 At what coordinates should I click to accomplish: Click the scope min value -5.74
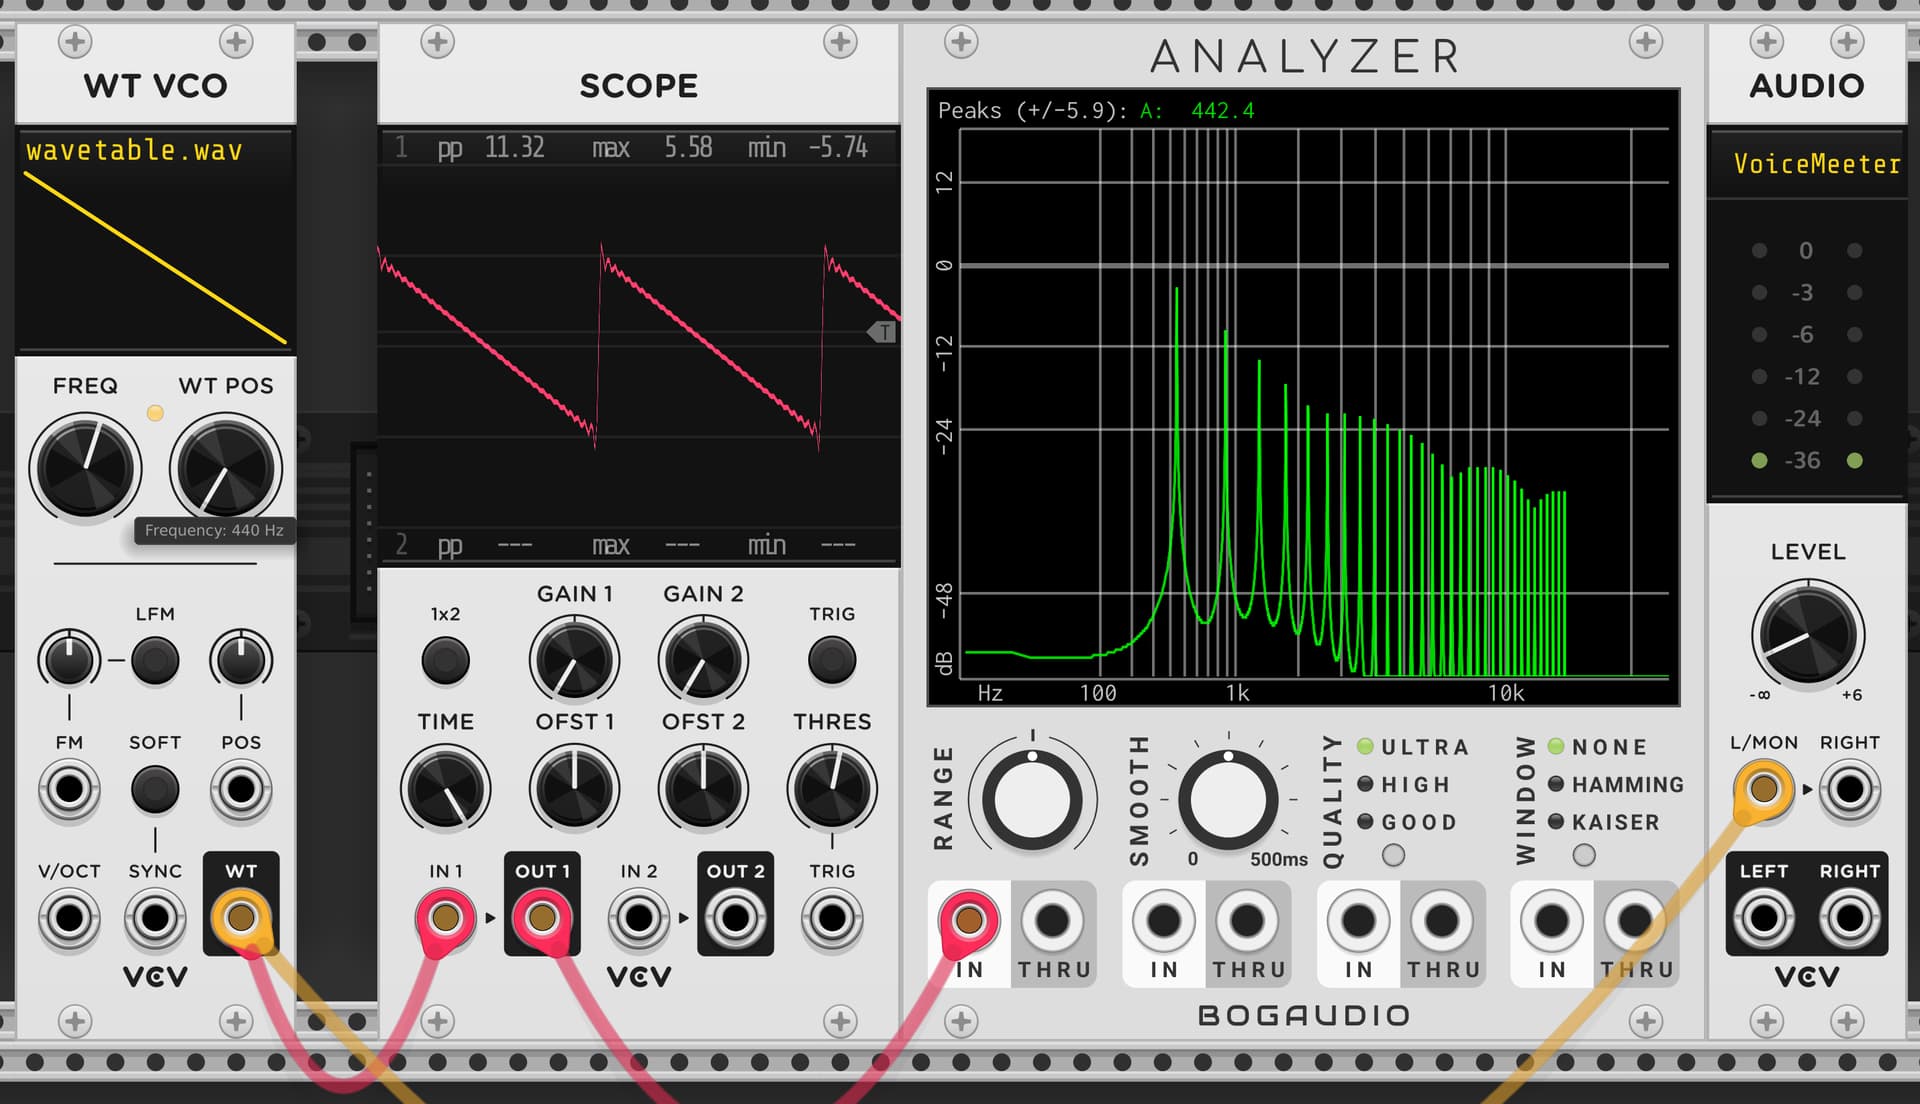point(838,148)
